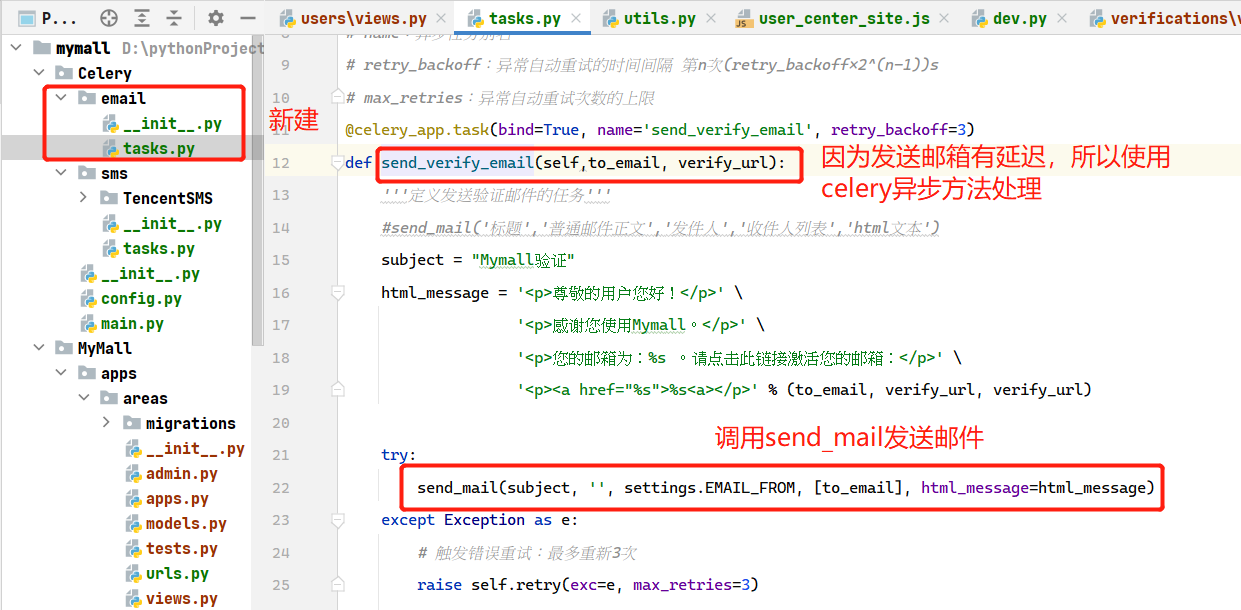The image size is (1241, 610).
Task: Collapse the MyMall folder arrow
Action: tap(38, 348)
